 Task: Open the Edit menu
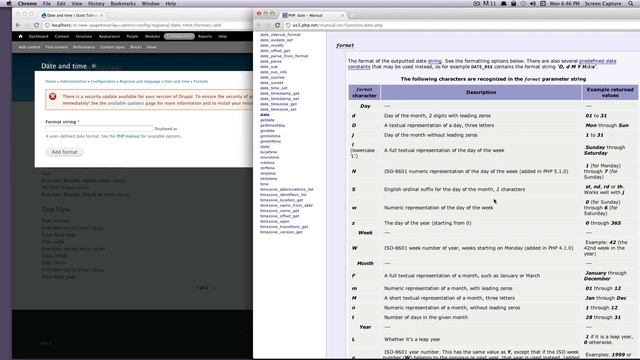pos(61,4)
